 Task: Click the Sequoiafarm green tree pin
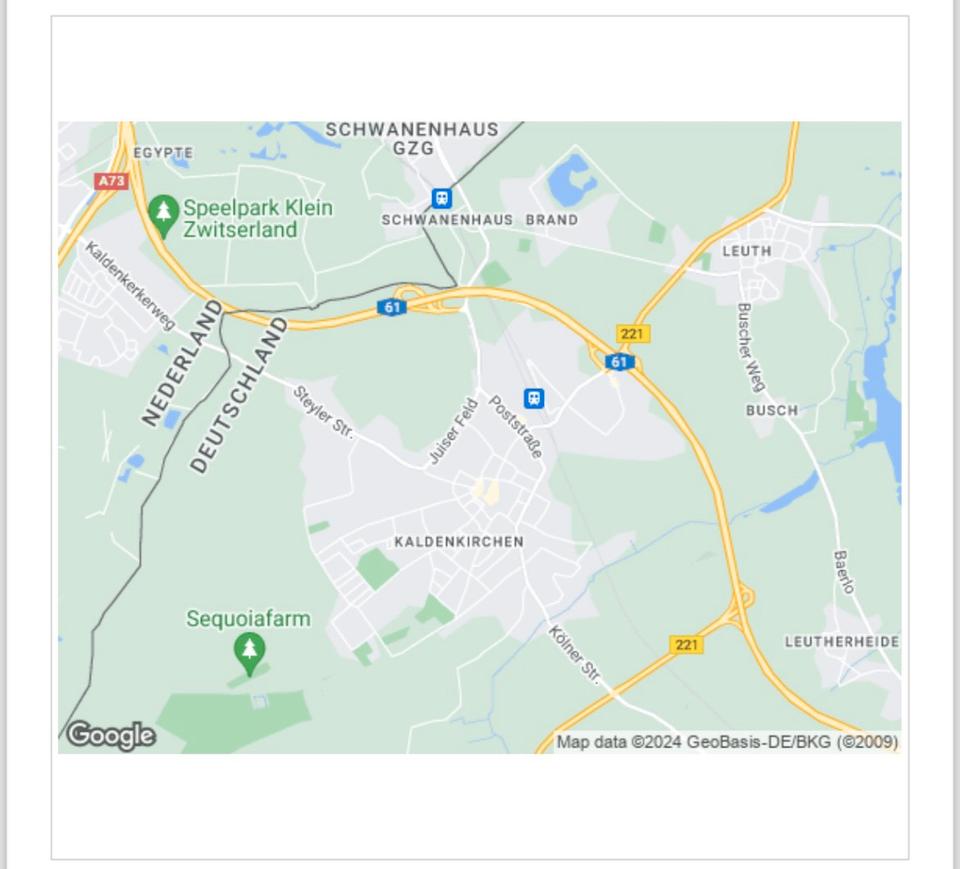(249, 654)
